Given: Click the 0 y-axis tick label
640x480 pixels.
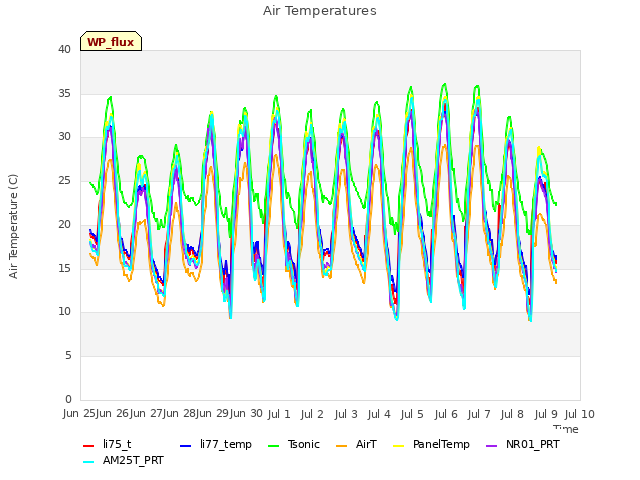Looking at the screenshot, I should tap(68, 399).
